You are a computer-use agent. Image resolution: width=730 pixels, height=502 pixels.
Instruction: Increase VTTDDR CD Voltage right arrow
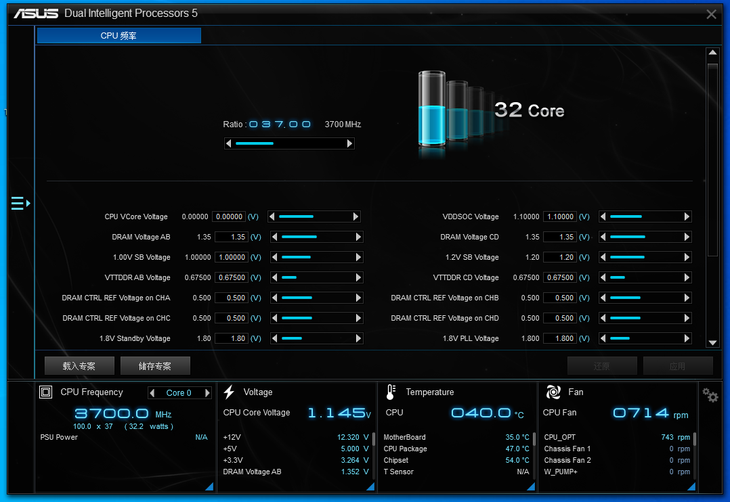coord(687,278)
